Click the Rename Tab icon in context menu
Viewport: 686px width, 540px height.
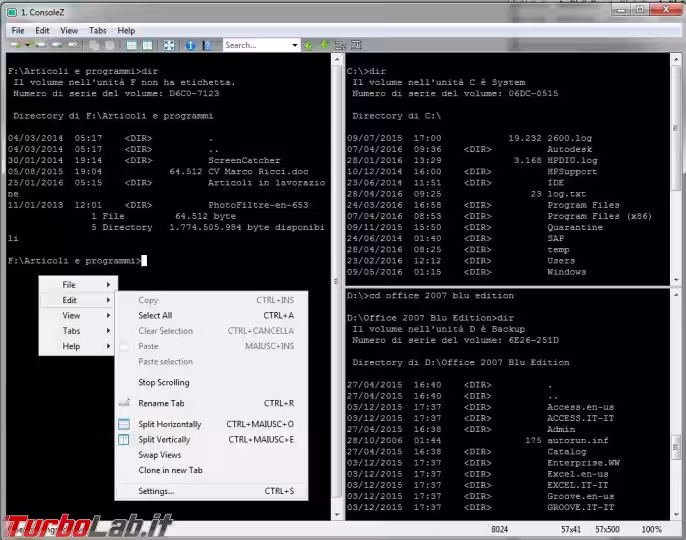click(x=124, y=403)
